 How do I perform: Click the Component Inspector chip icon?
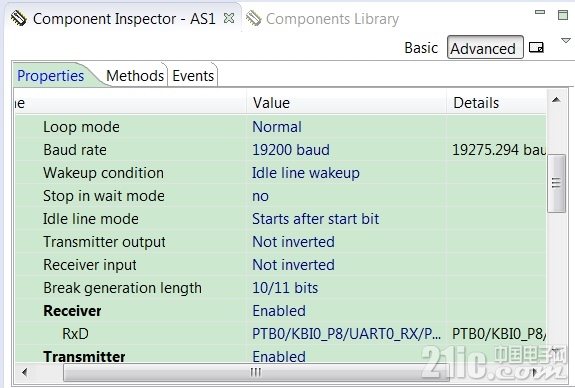19,18
